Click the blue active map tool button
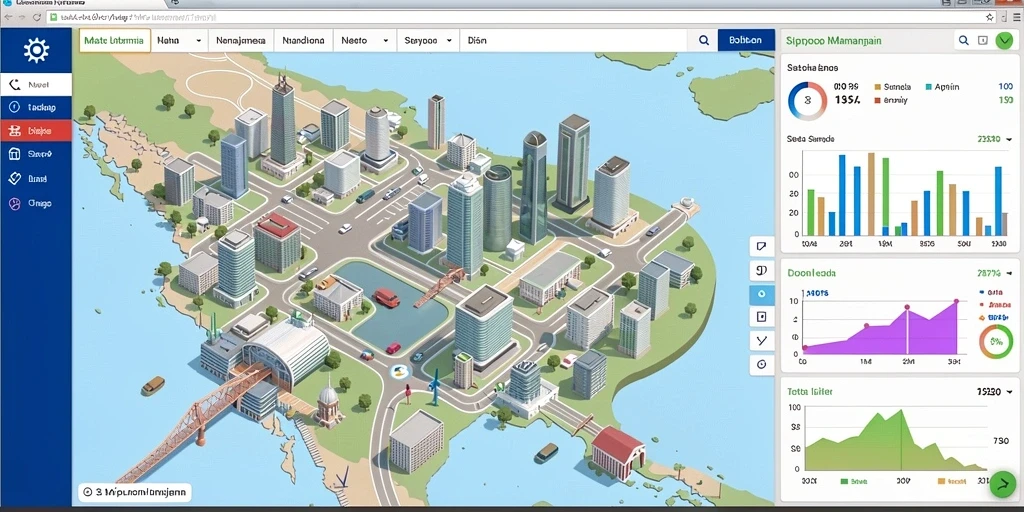 761,295
